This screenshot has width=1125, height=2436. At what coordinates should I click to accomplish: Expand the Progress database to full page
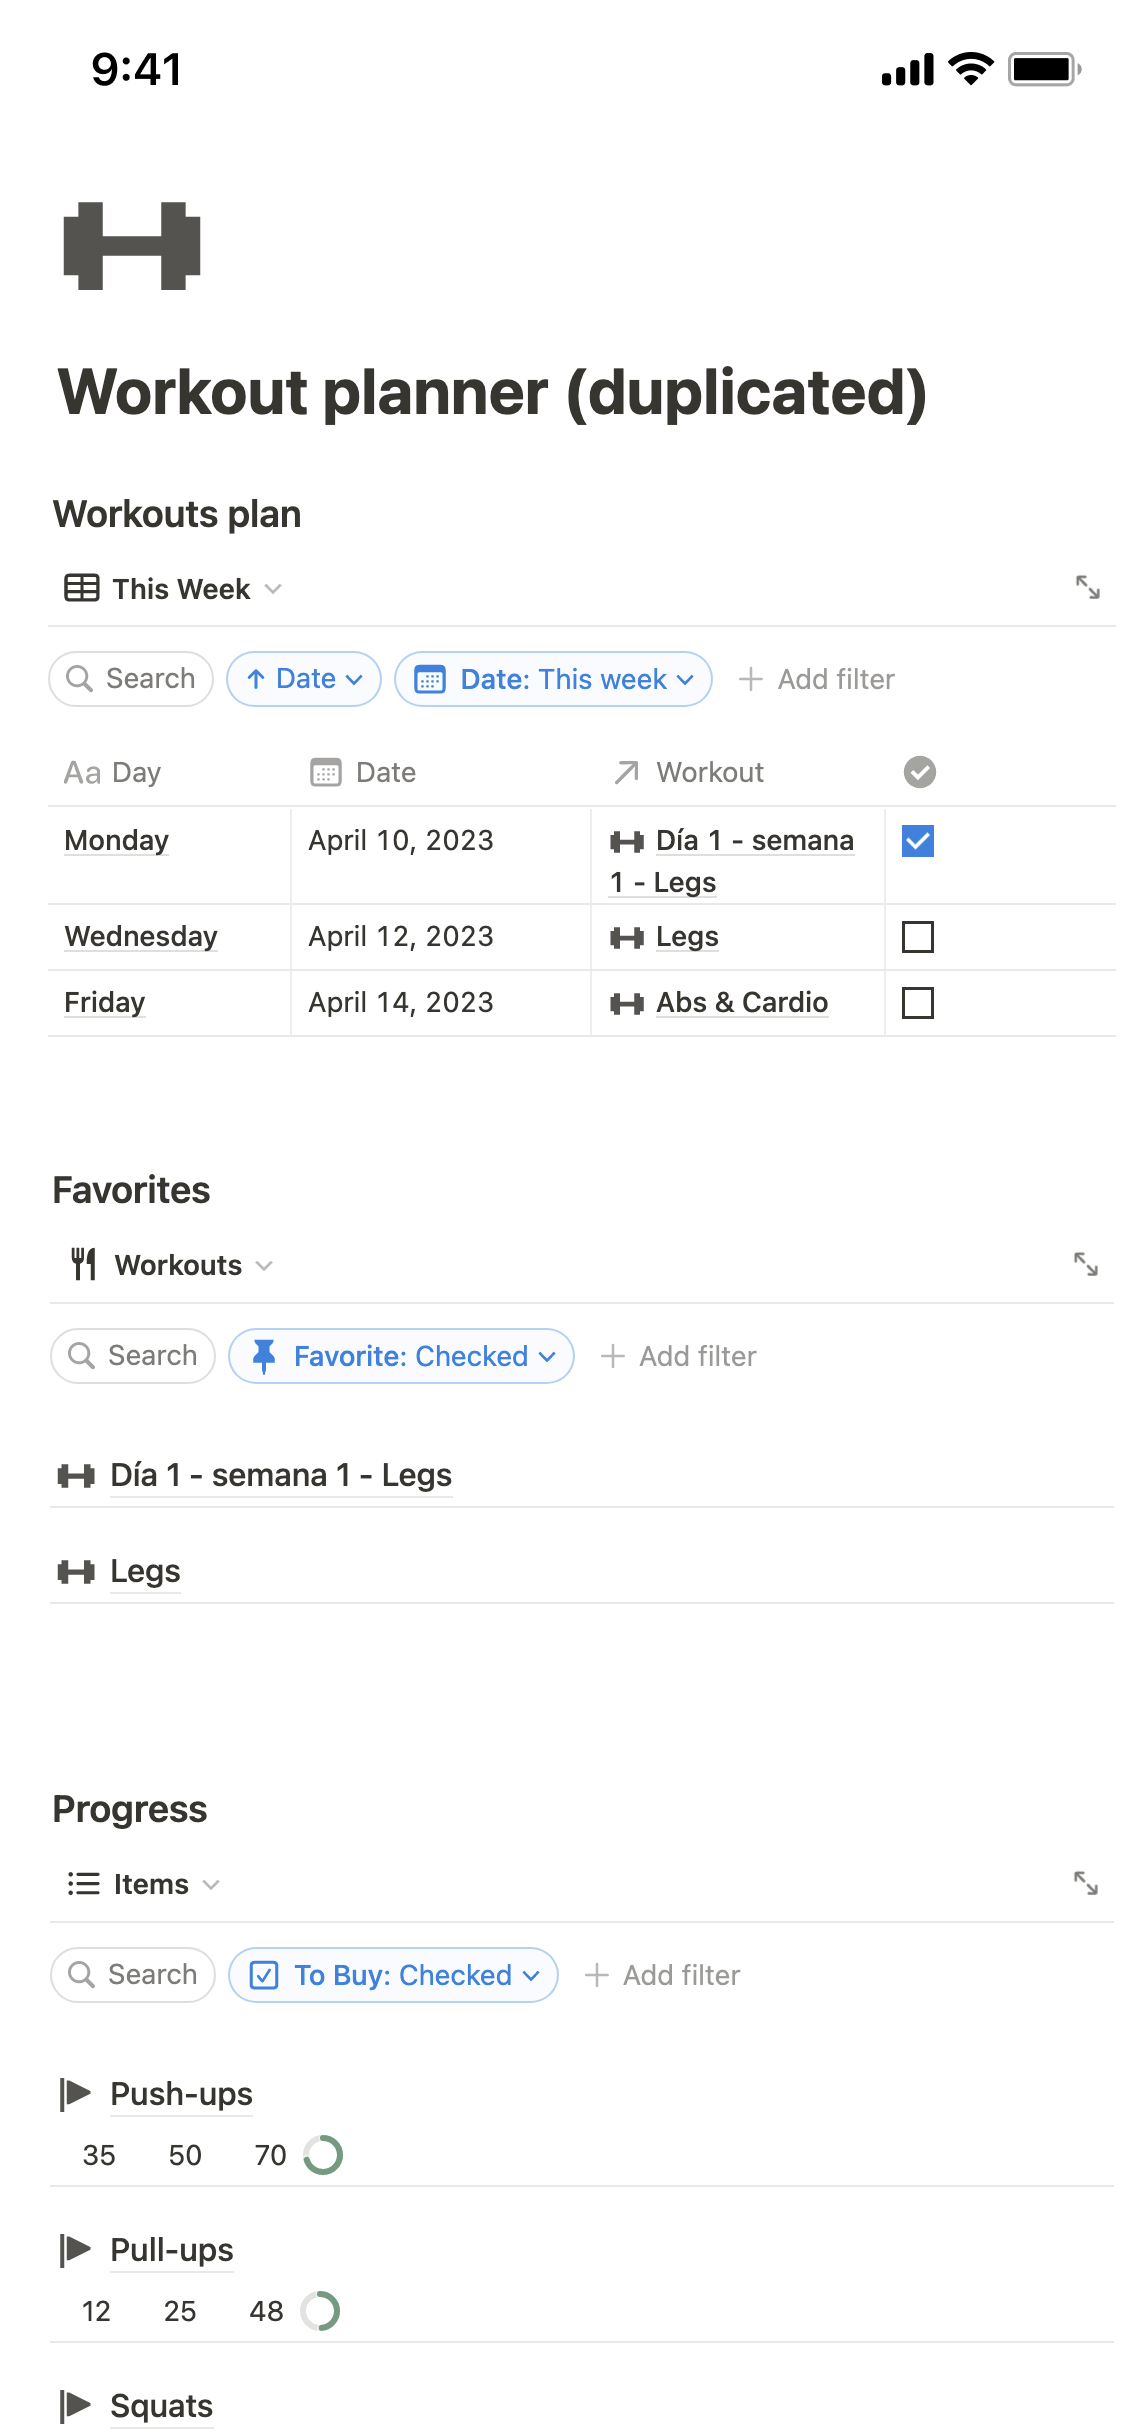[1085, 1883]
